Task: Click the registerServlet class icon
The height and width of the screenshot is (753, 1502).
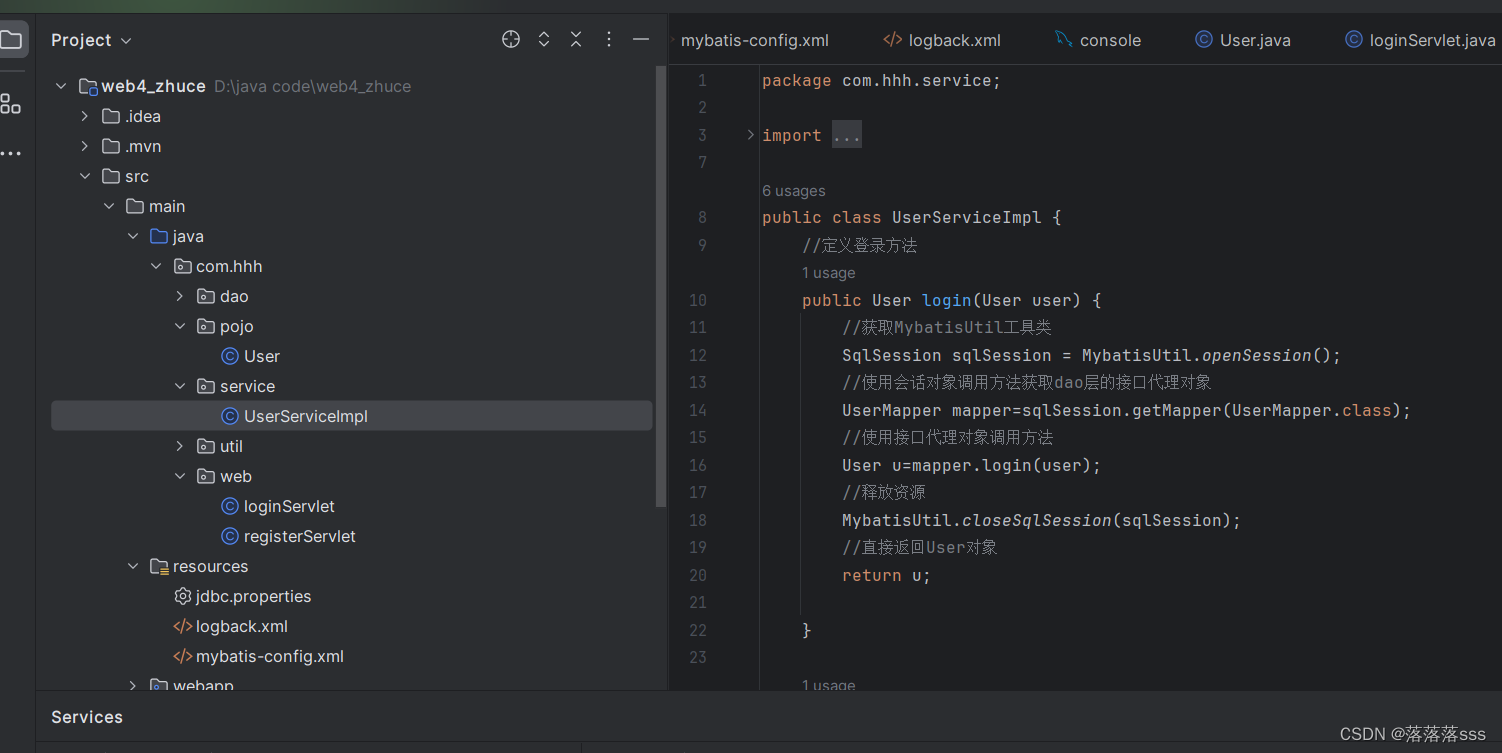Action: (232, 536)
